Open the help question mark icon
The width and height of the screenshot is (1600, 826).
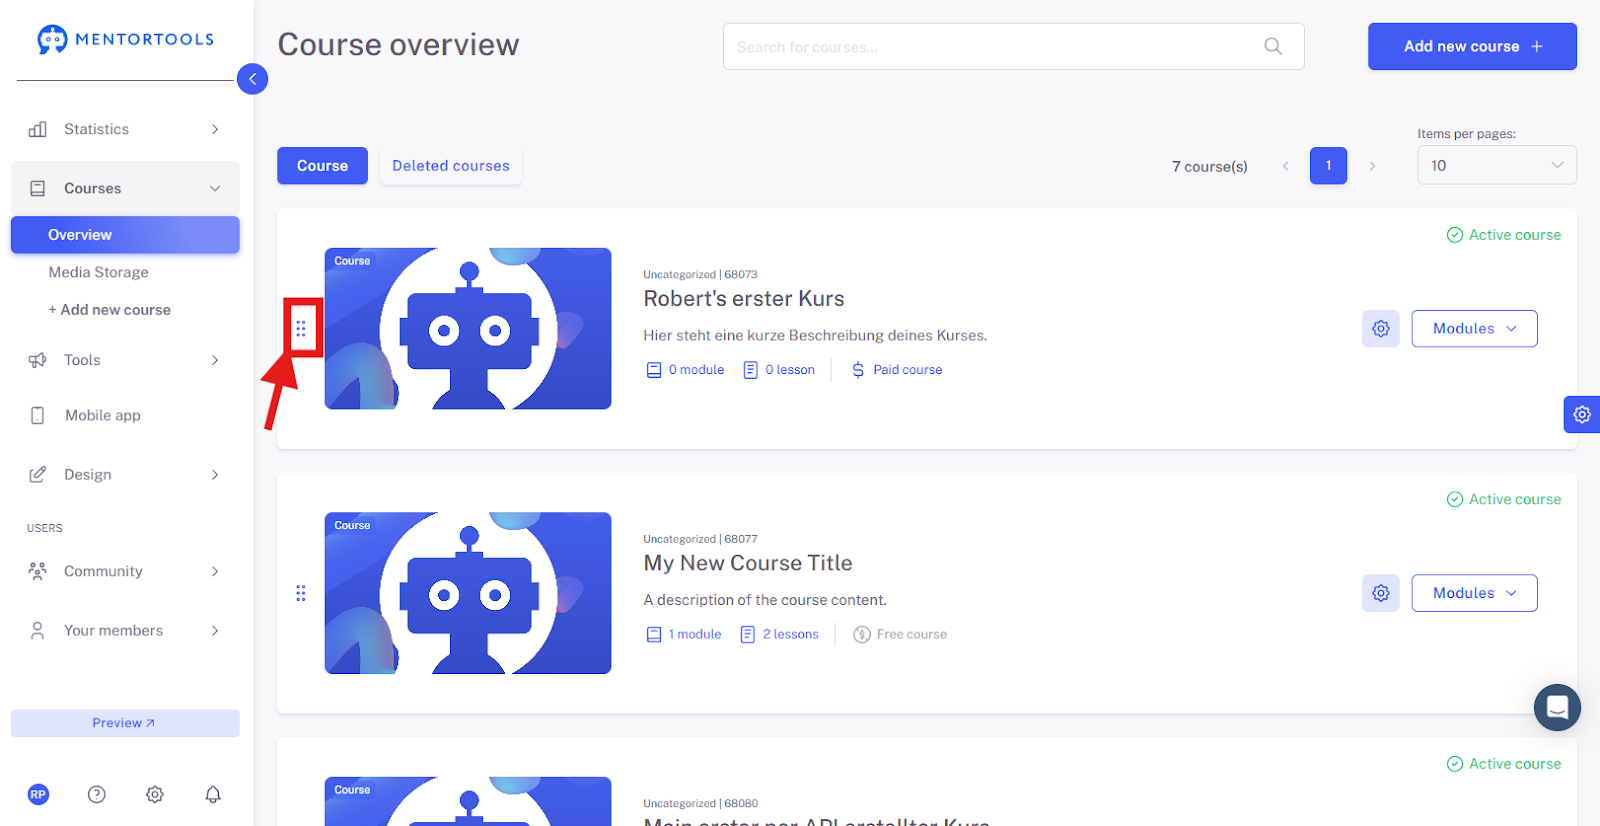(96, 794)
